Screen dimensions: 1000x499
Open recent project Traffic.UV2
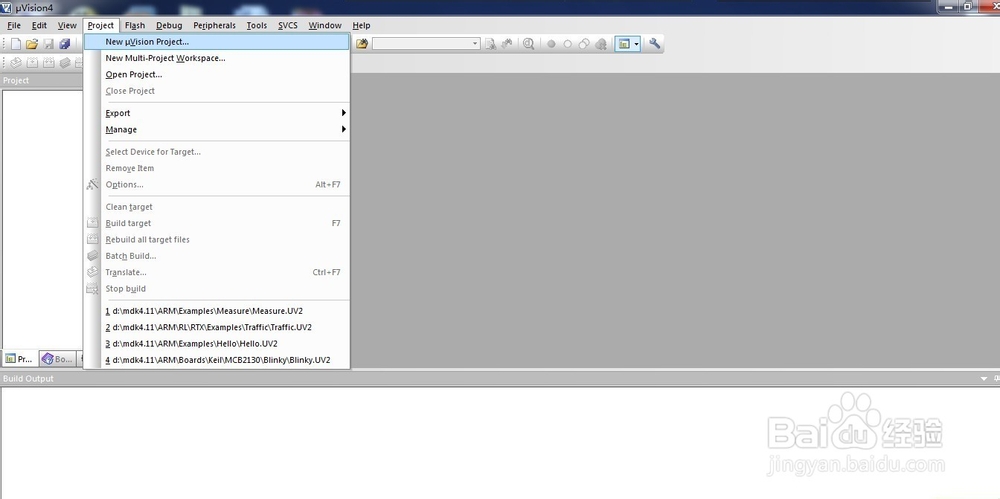217,327
